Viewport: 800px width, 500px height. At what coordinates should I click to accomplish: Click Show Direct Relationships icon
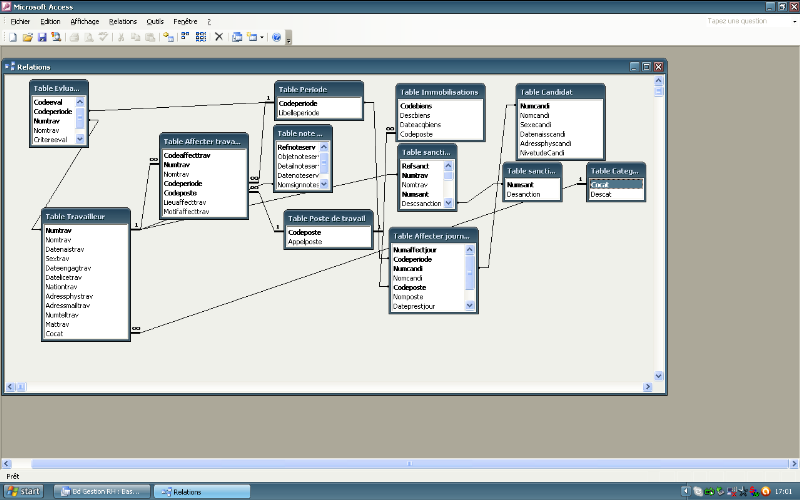point(186,37)
